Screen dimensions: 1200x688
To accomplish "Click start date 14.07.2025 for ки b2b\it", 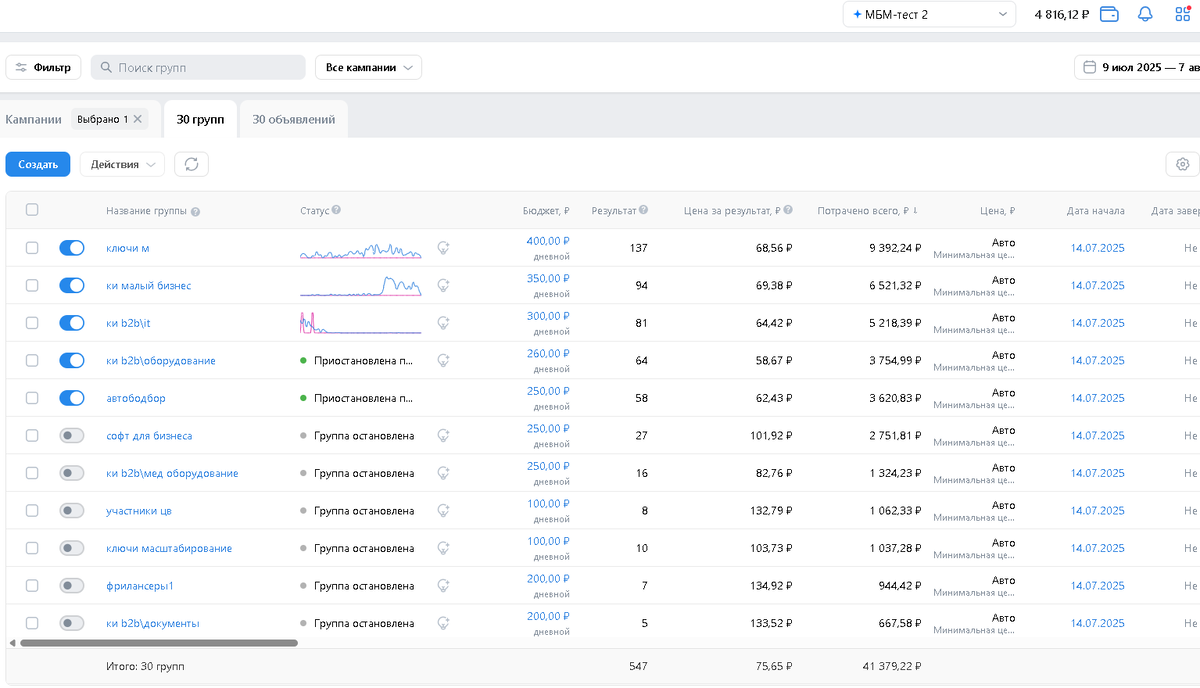I will pyautogui.click(x=1097, y=323).
